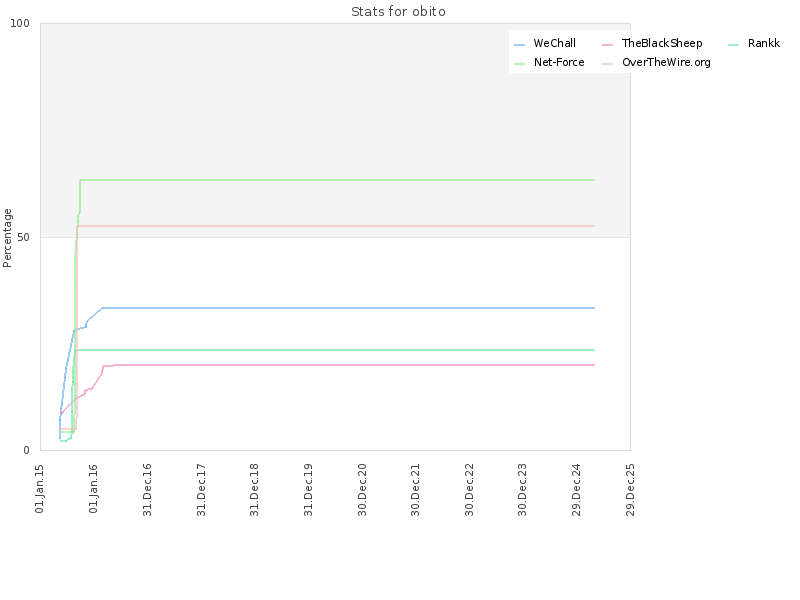
Task: Click the Rankk legend color swatch
Action: tap(733, 45)
